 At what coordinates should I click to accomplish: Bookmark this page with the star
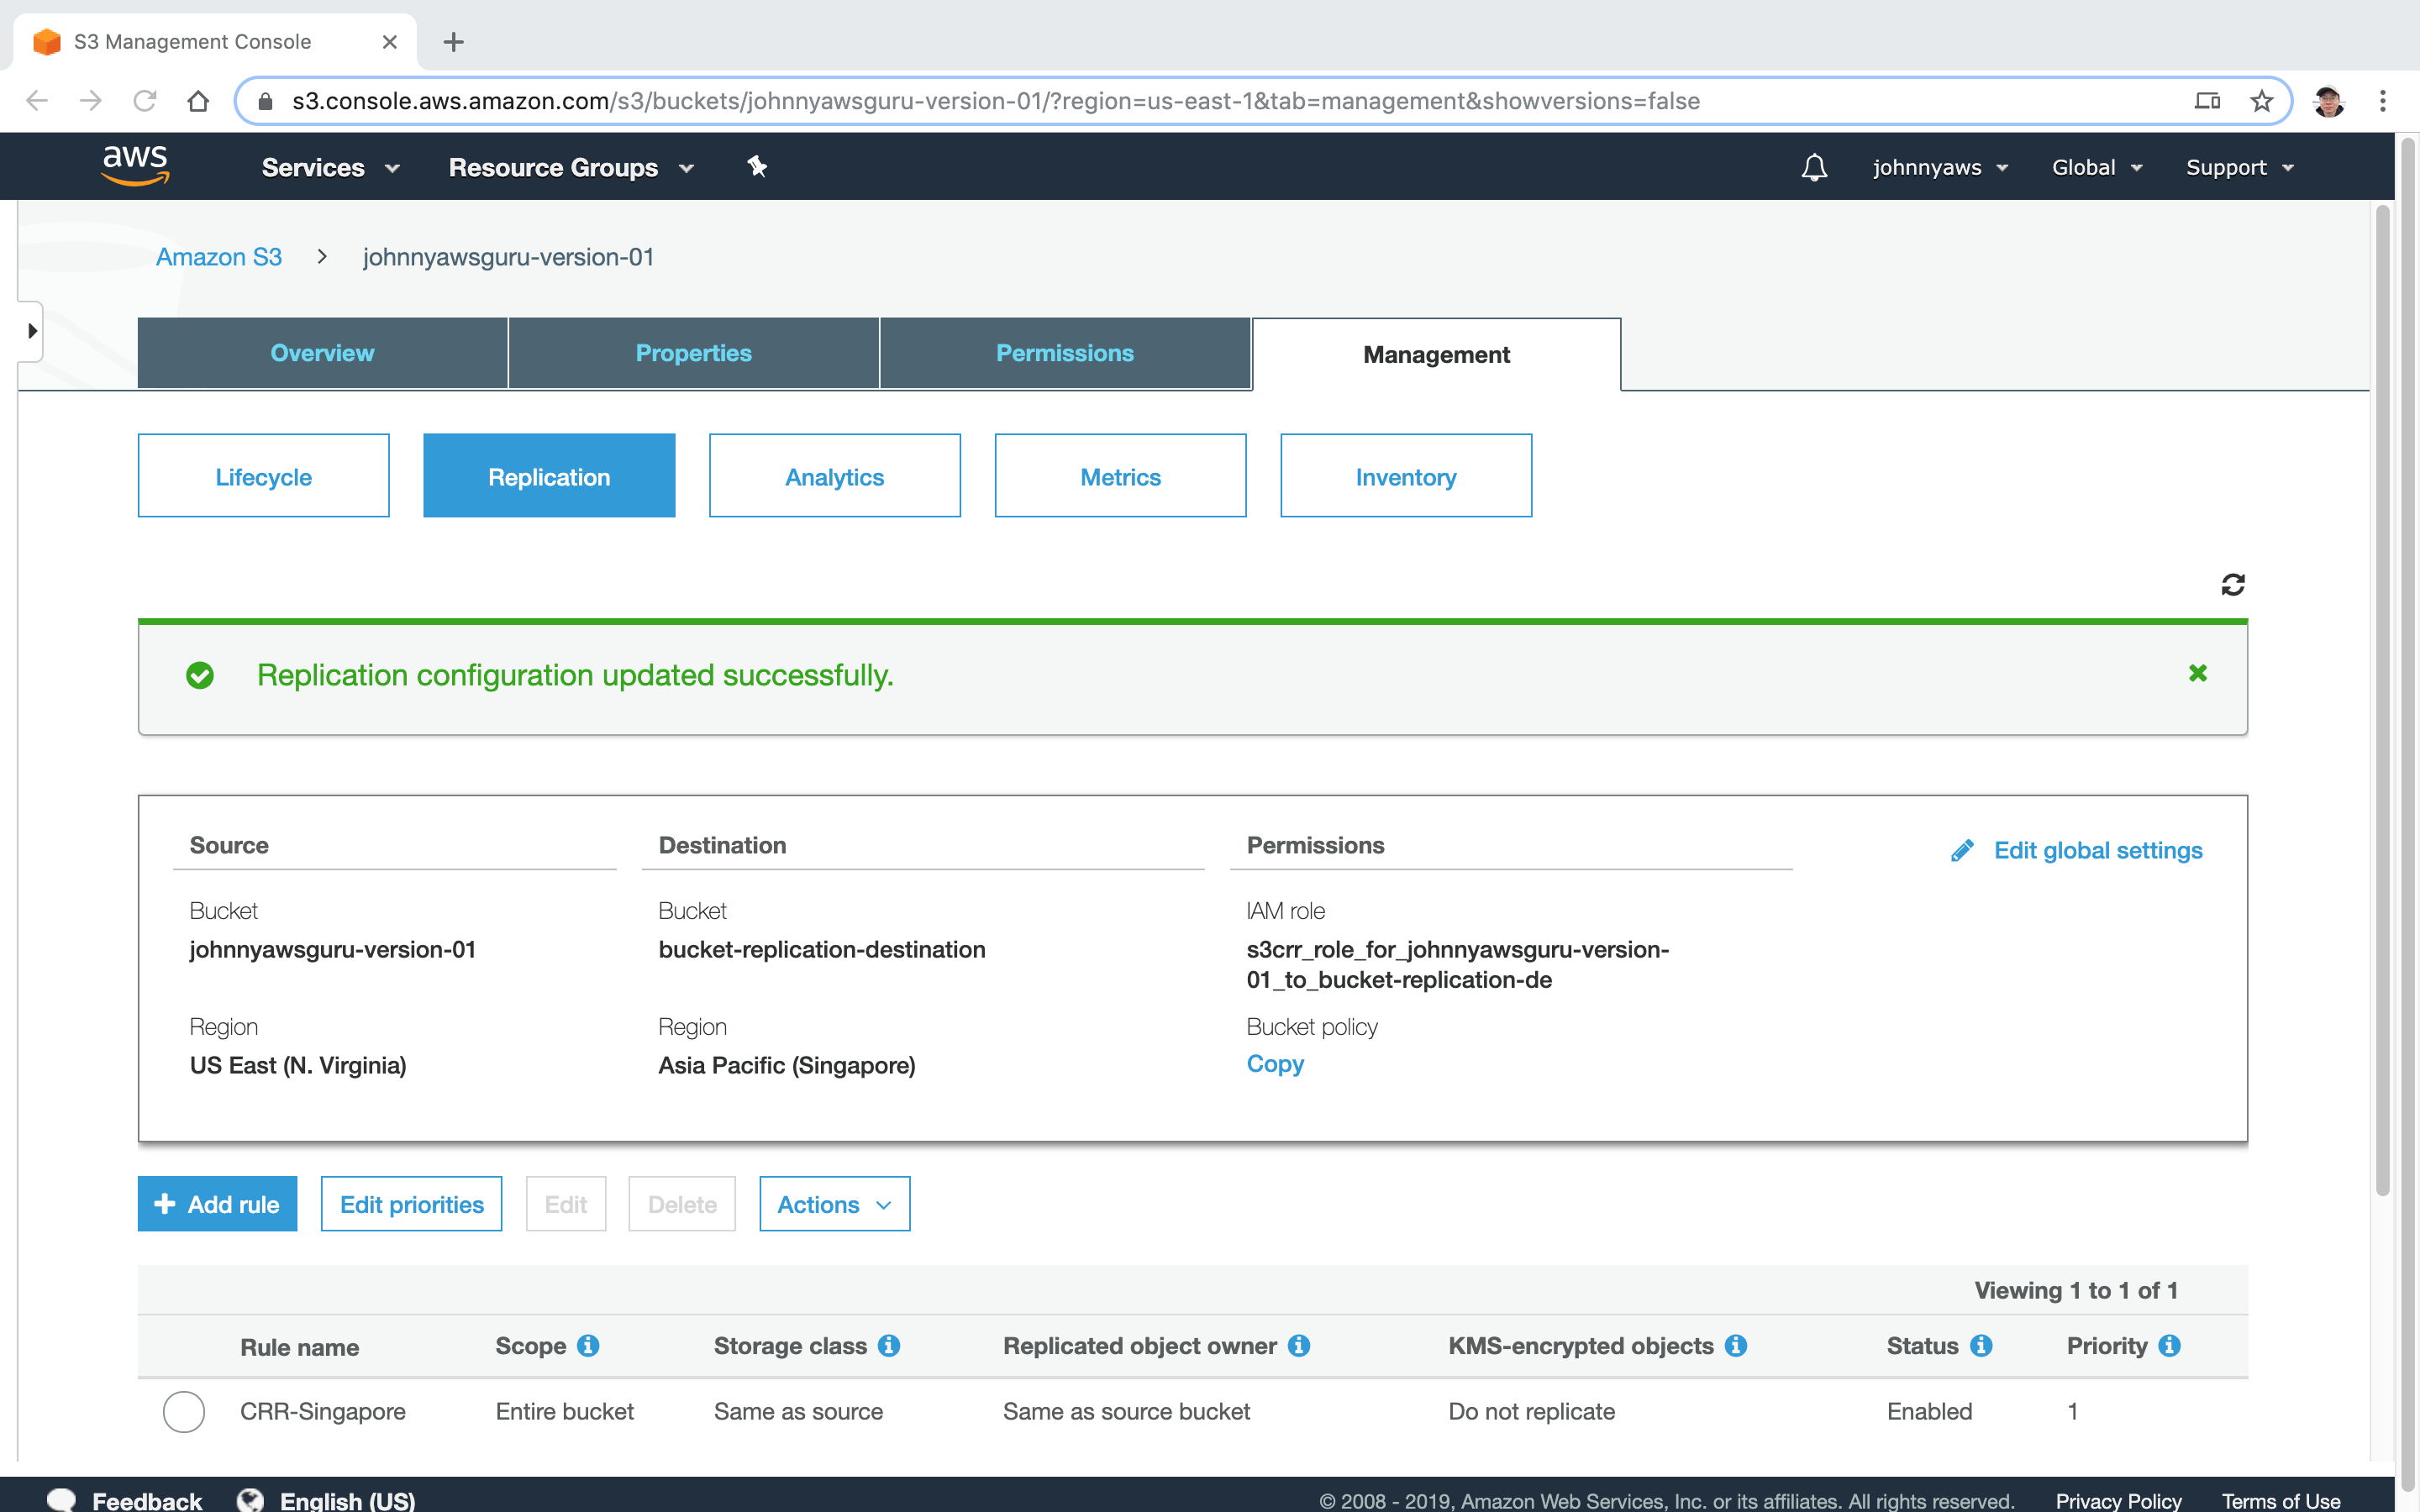click(x=2261, y=101)
